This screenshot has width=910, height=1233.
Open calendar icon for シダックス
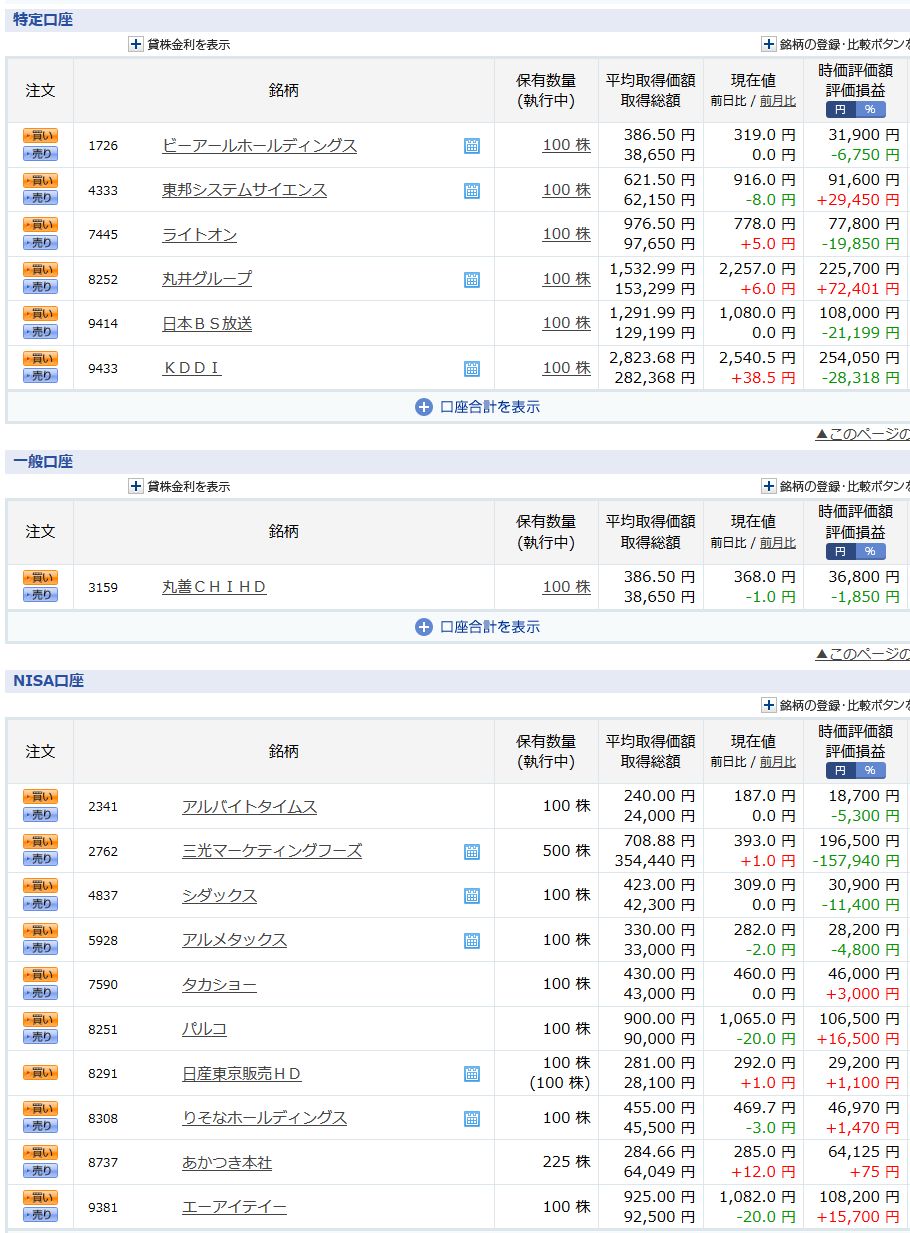point(472,896)
